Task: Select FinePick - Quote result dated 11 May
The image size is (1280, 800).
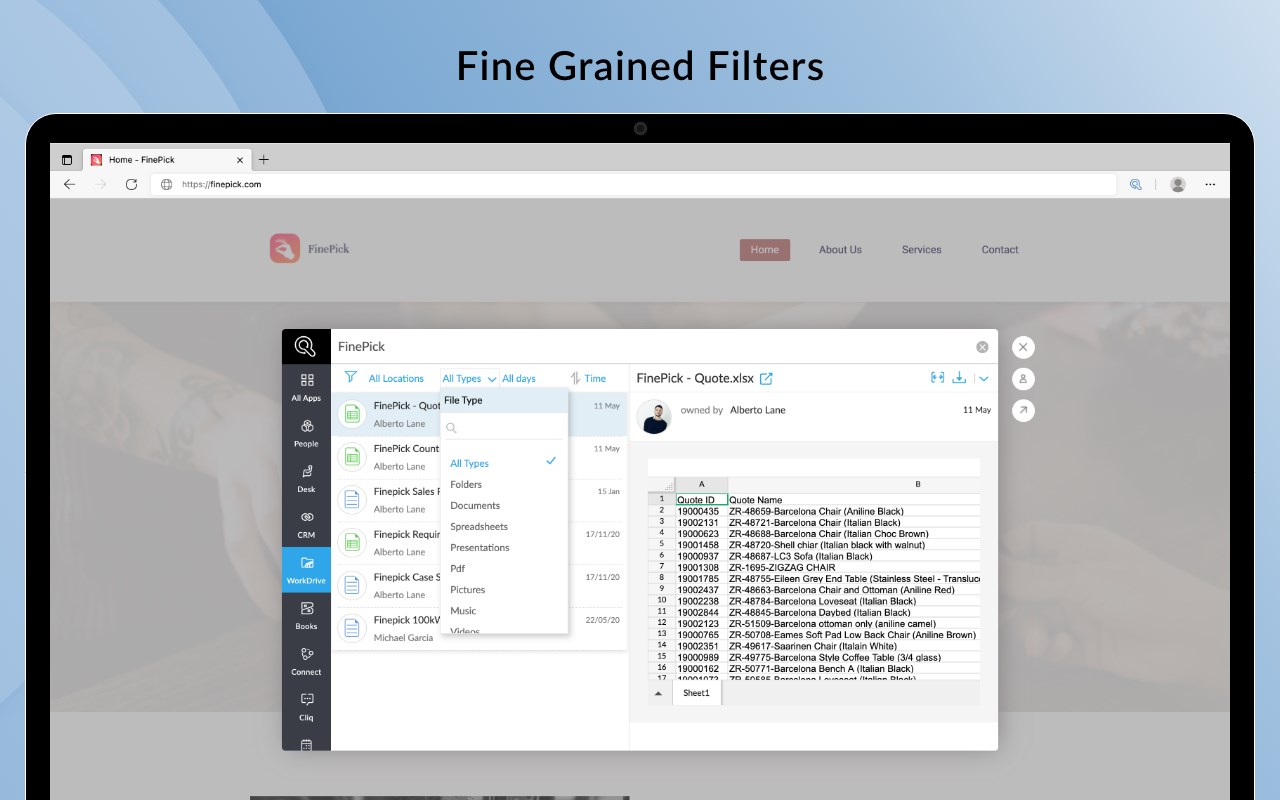Action: [x=480, y=415]
